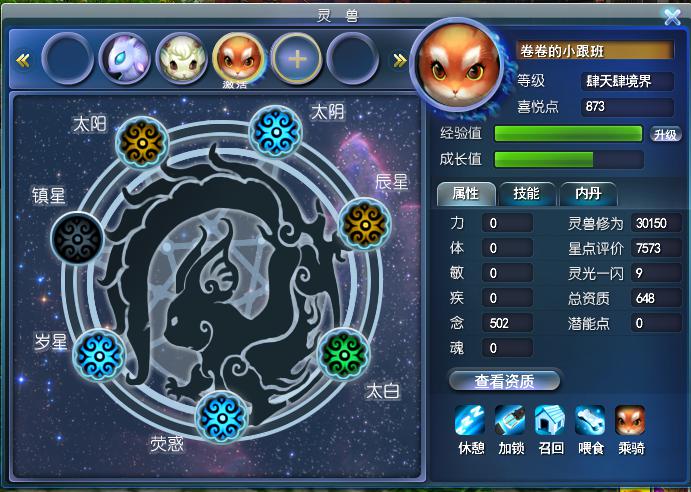Viewport: 691px width, 492px height.
Task: Click the 乘骑 ride icon
Action: [630, 420]
